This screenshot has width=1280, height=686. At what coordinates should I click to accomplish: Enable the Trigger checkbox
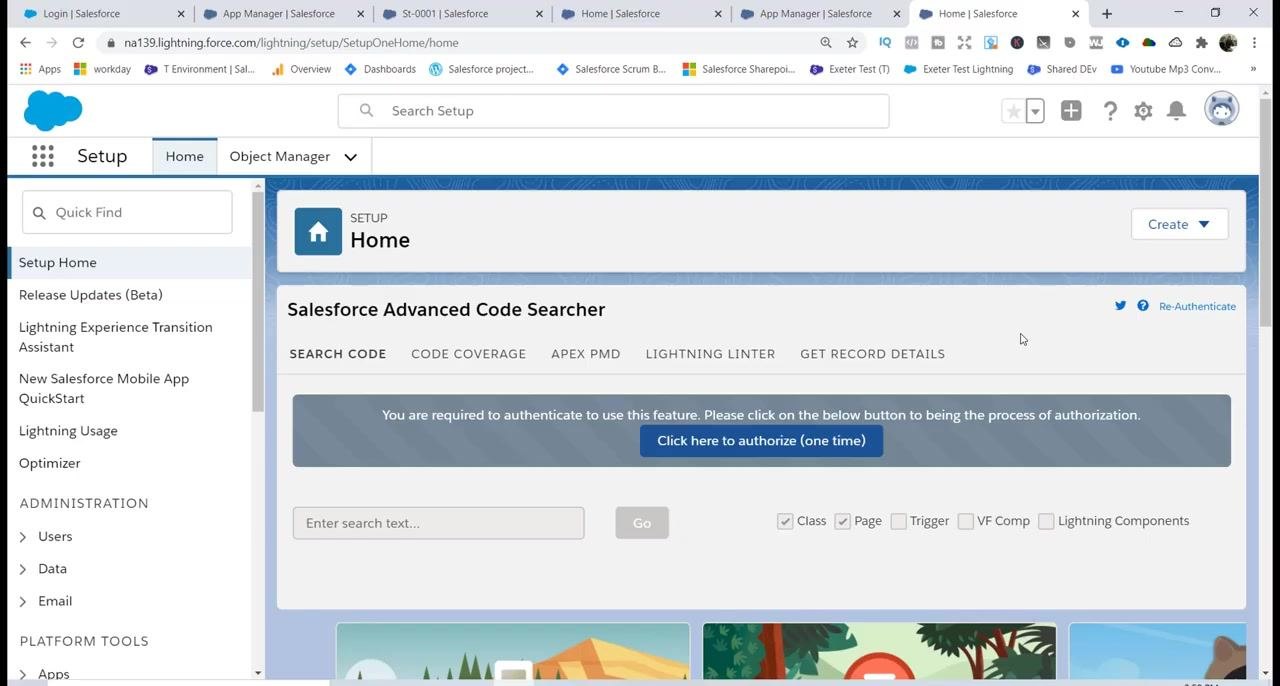898,521
